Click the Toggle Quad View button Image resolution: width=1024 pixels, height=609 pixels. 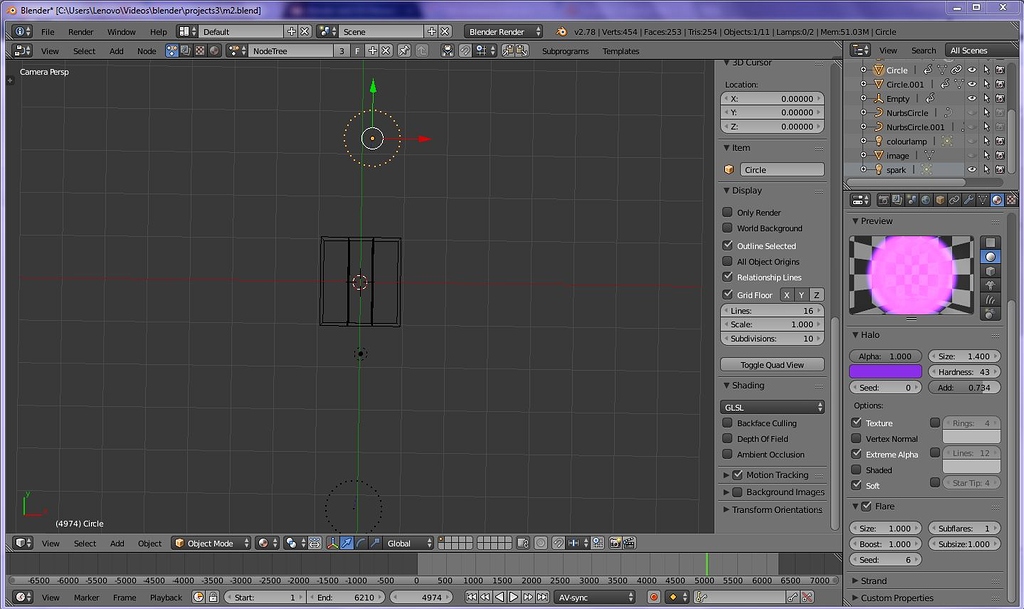772,363
